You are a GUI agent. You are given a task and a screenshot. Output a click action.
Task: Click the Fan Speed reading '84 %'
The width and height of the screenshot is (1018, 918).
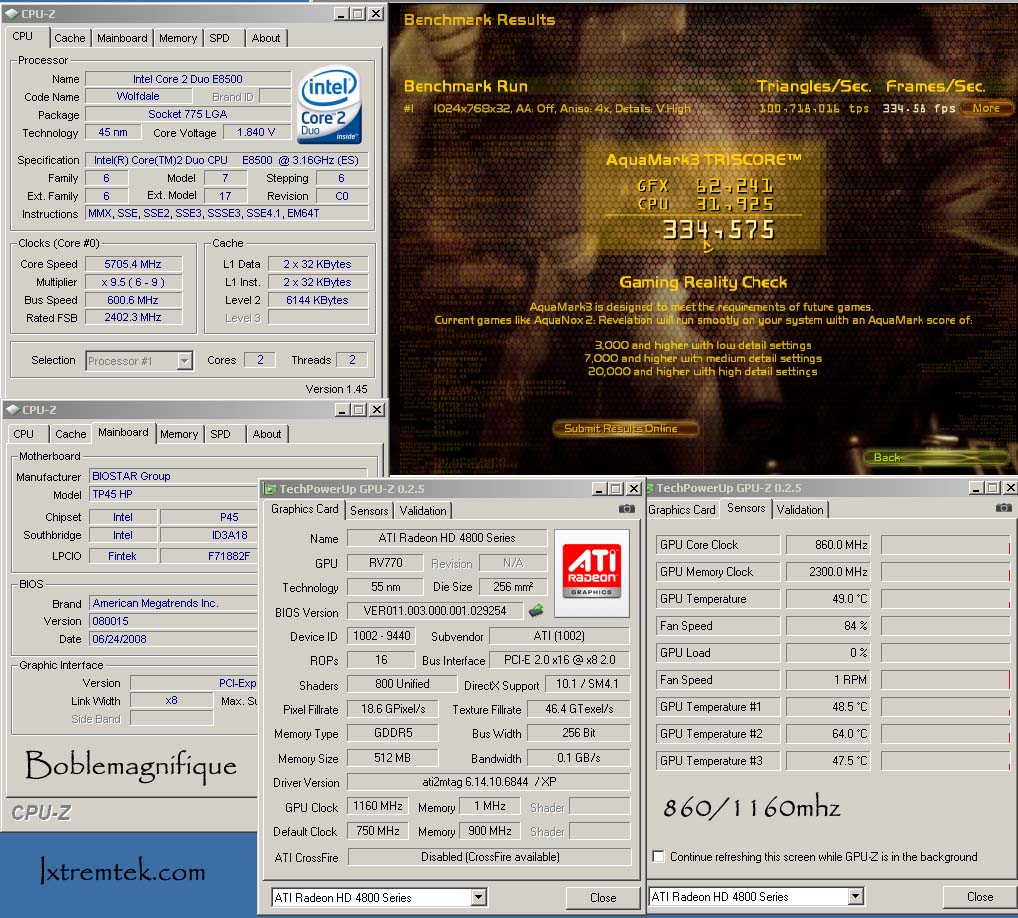[x=828, y=626]
